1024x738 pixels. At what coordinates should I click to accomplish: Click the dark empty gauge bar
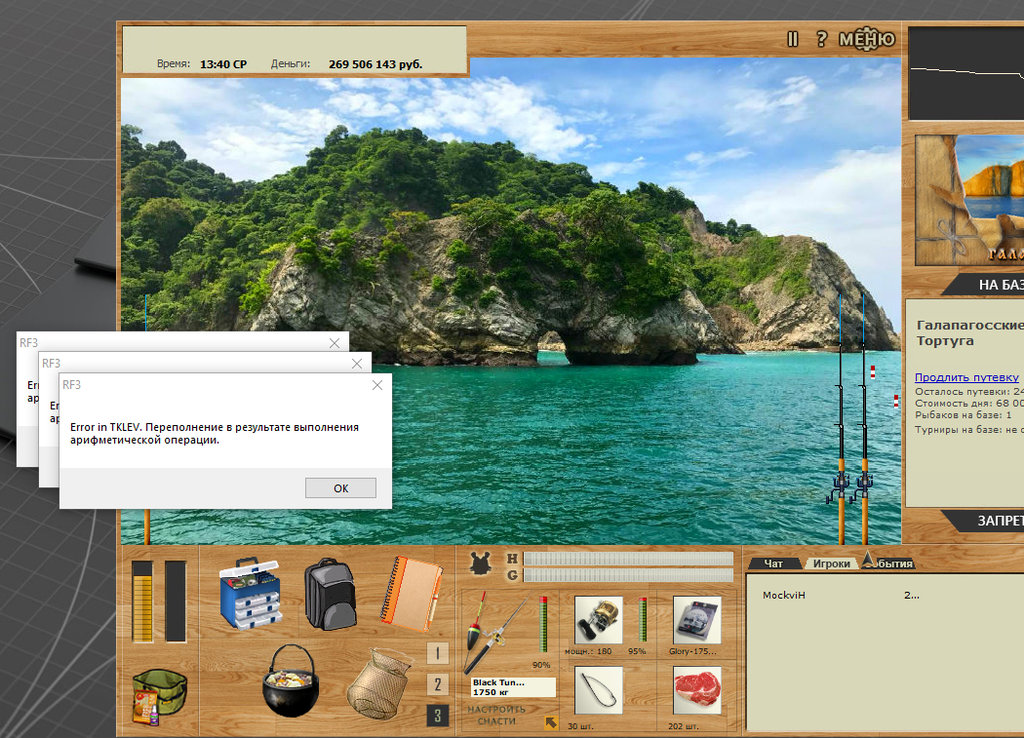click(175, 602)
